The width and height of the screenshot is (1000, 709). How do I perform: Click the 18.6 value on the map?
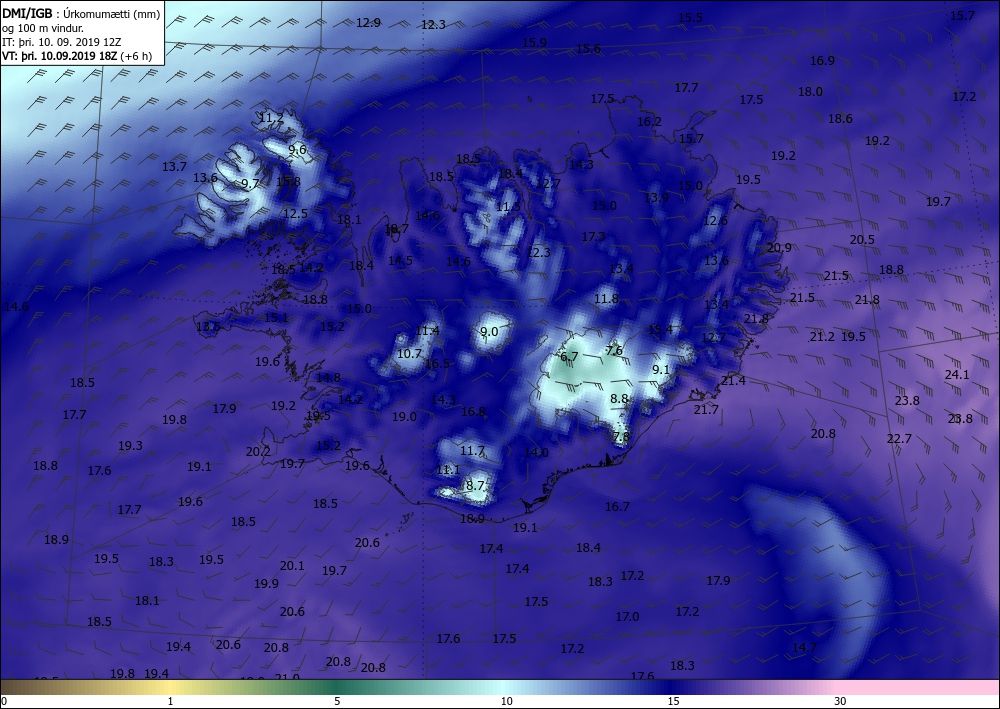pos(841,118)
